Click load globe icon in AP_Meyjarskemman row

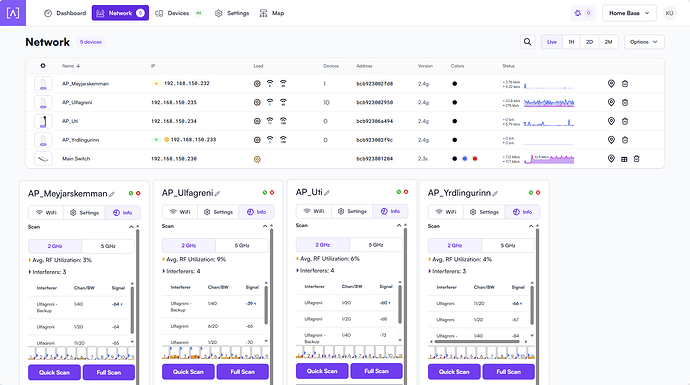click(x=257, y=84)
